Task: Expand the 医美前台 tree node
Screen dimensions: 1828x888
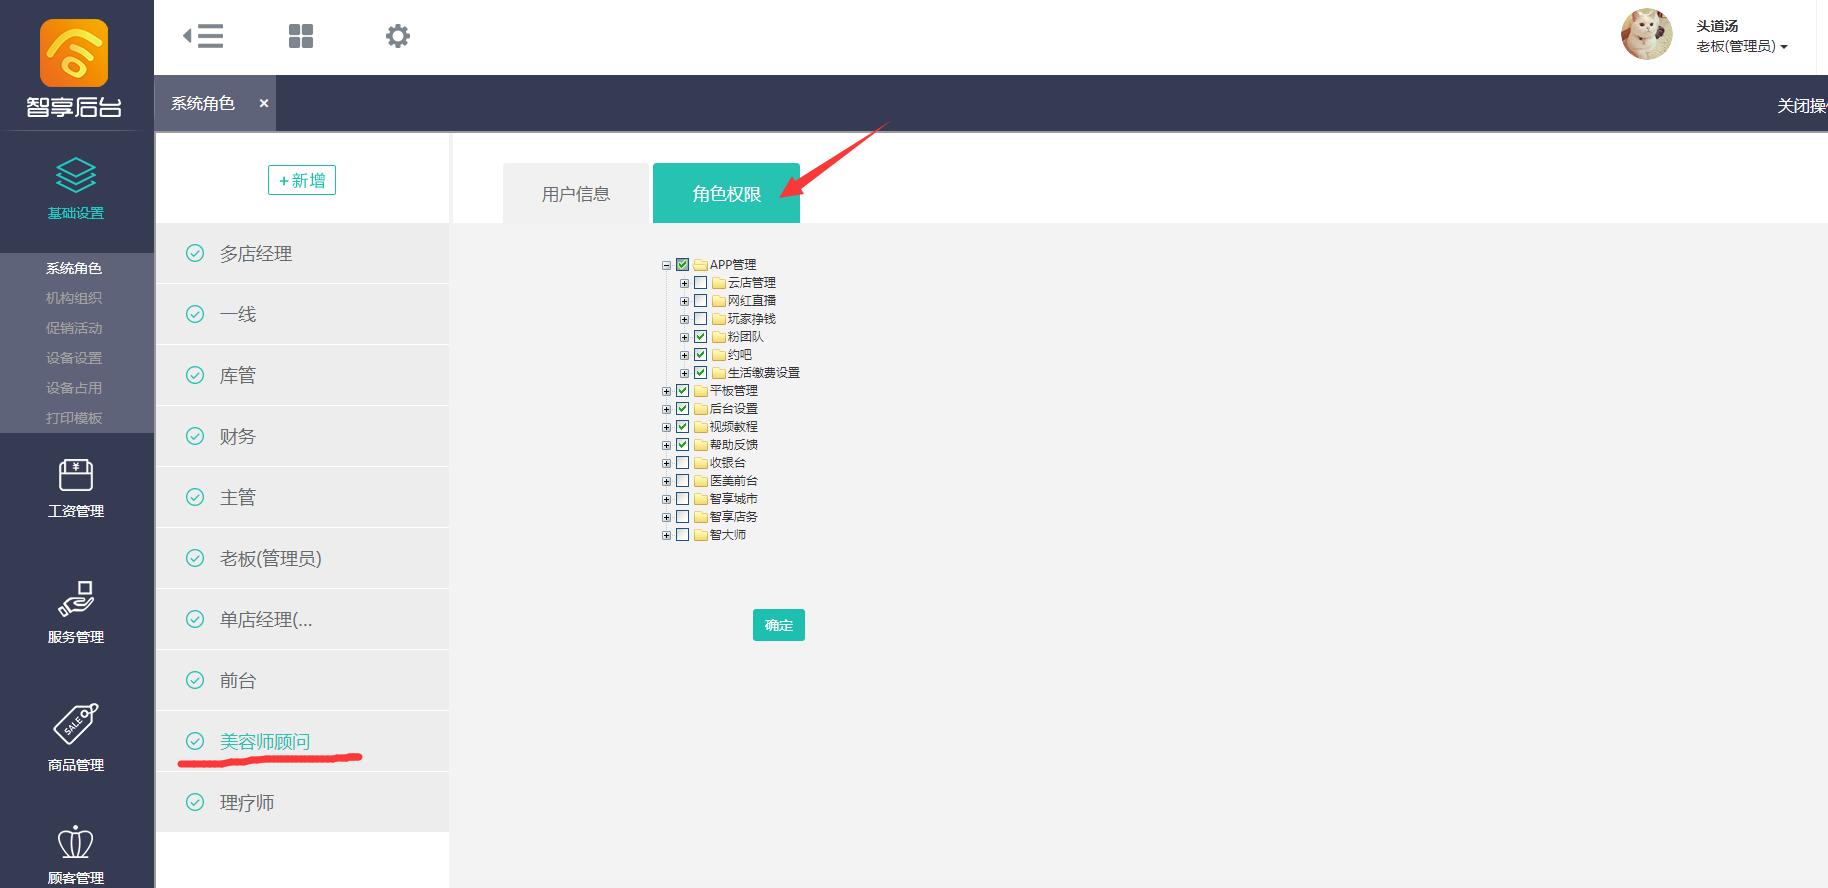Action: coord(667,482)
